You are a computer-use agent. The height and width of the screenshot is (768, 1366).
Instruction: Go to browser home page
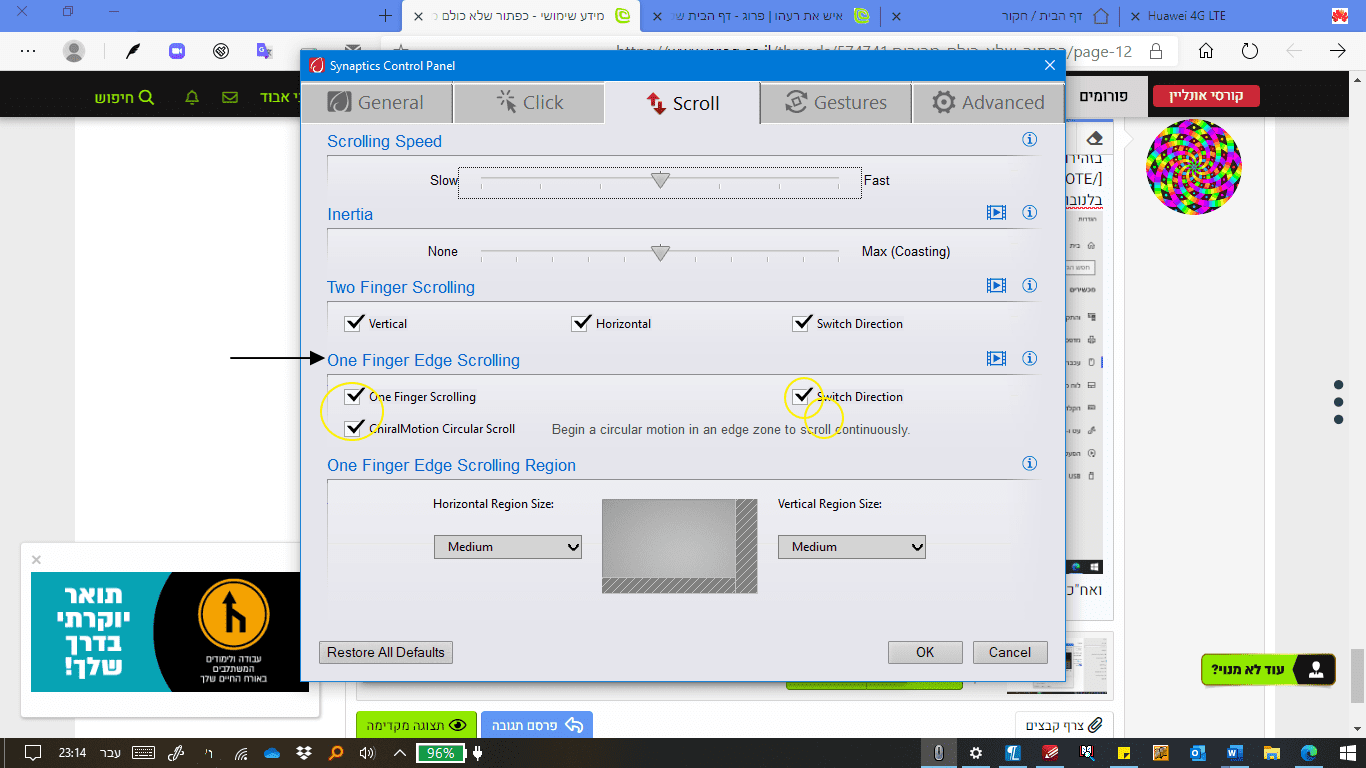point(1206,51)
